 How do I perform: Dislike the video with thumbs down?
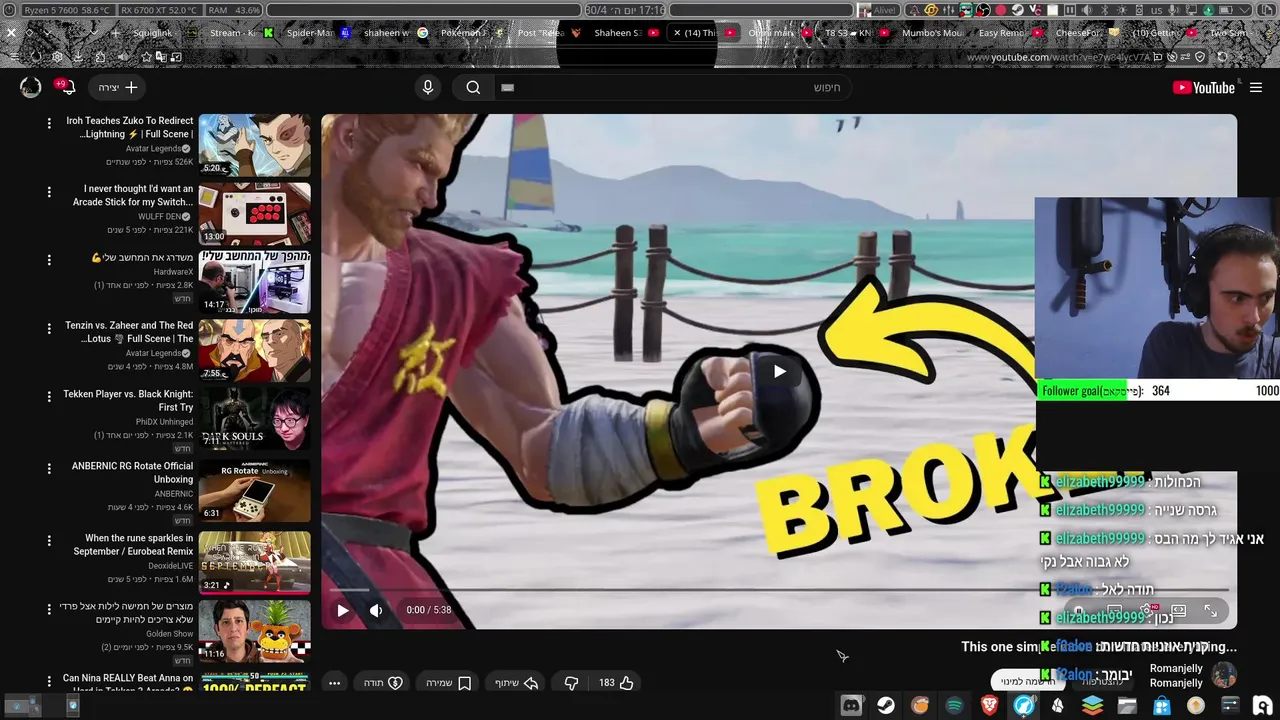tap(571, 683)
